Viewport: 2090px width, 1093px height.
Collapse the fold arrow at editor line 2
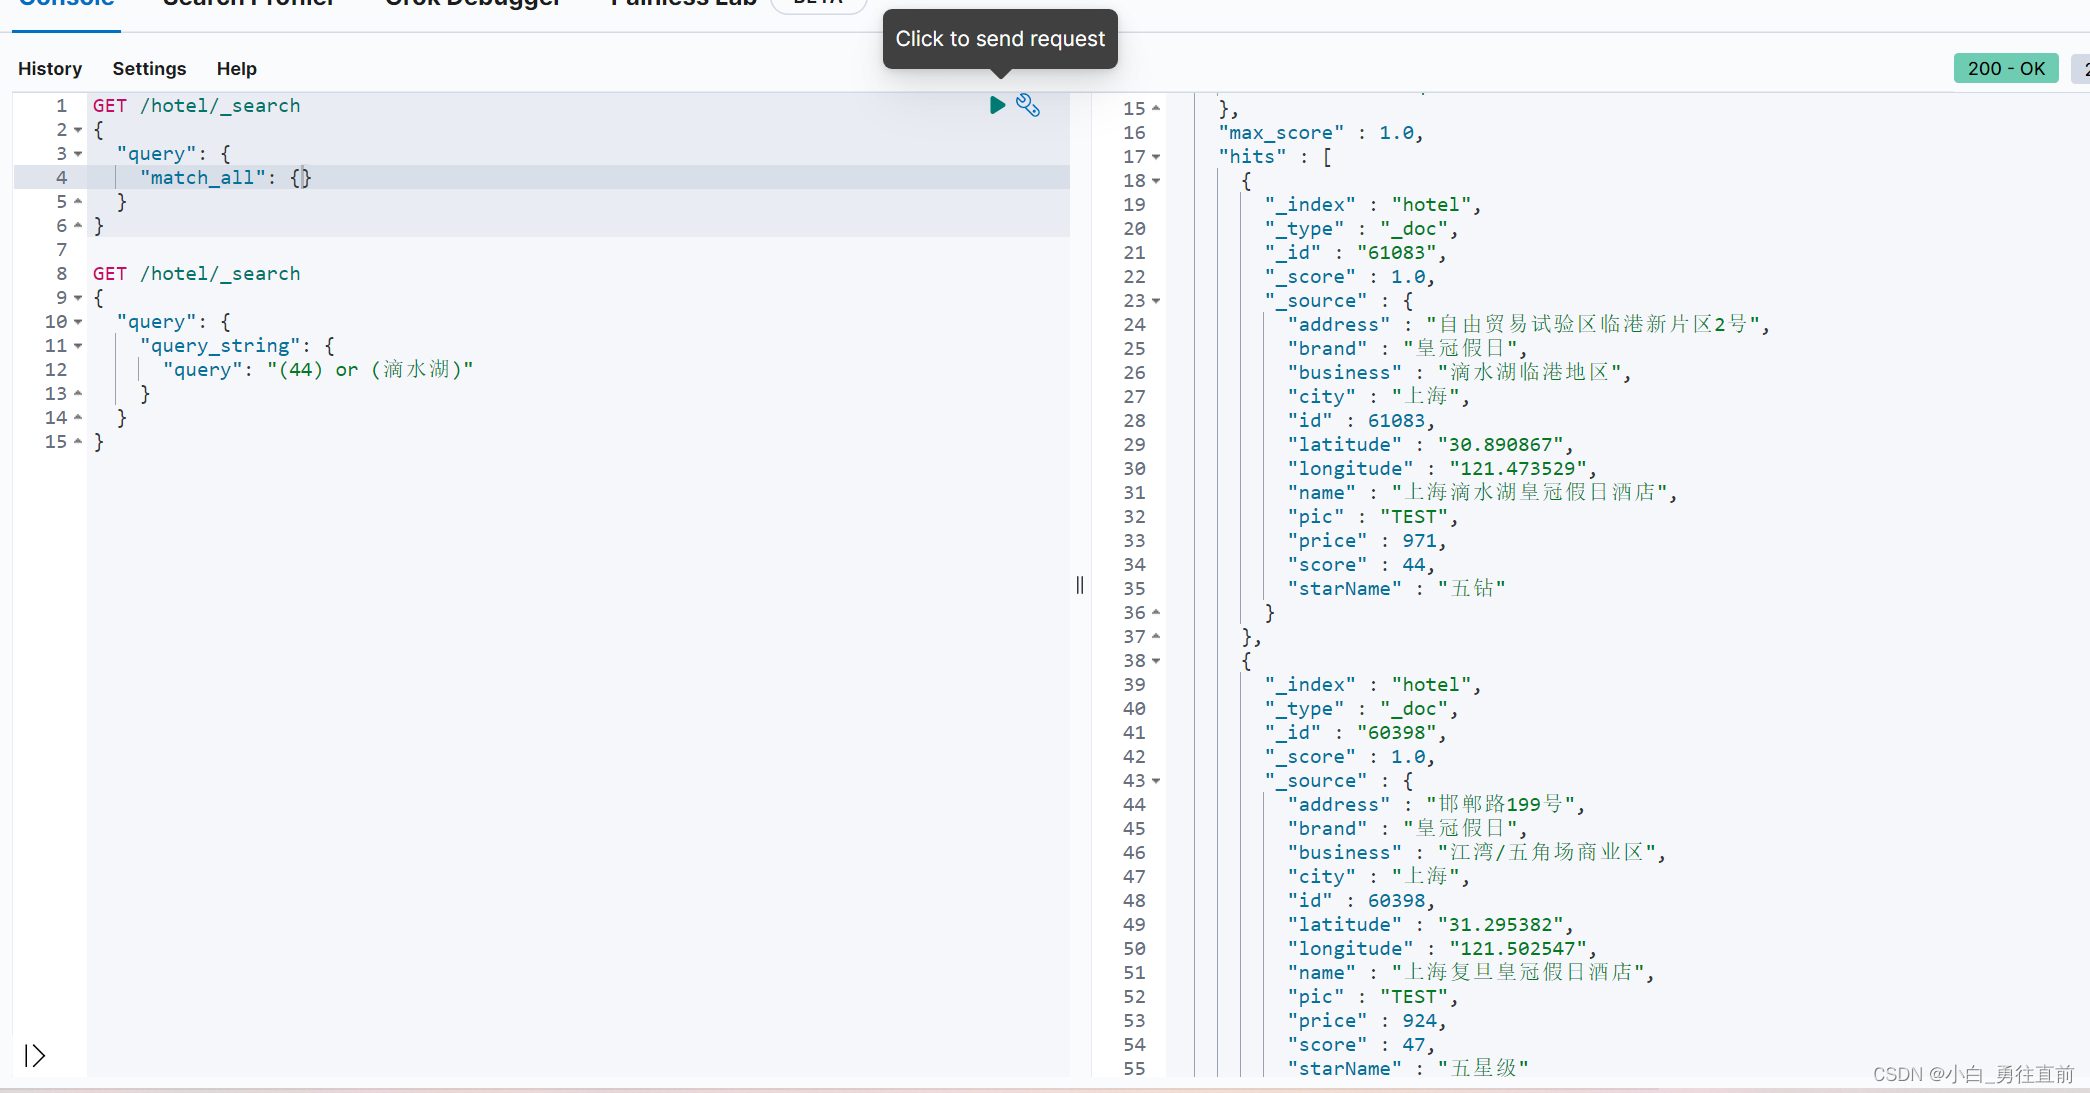[x=78, y=130]
